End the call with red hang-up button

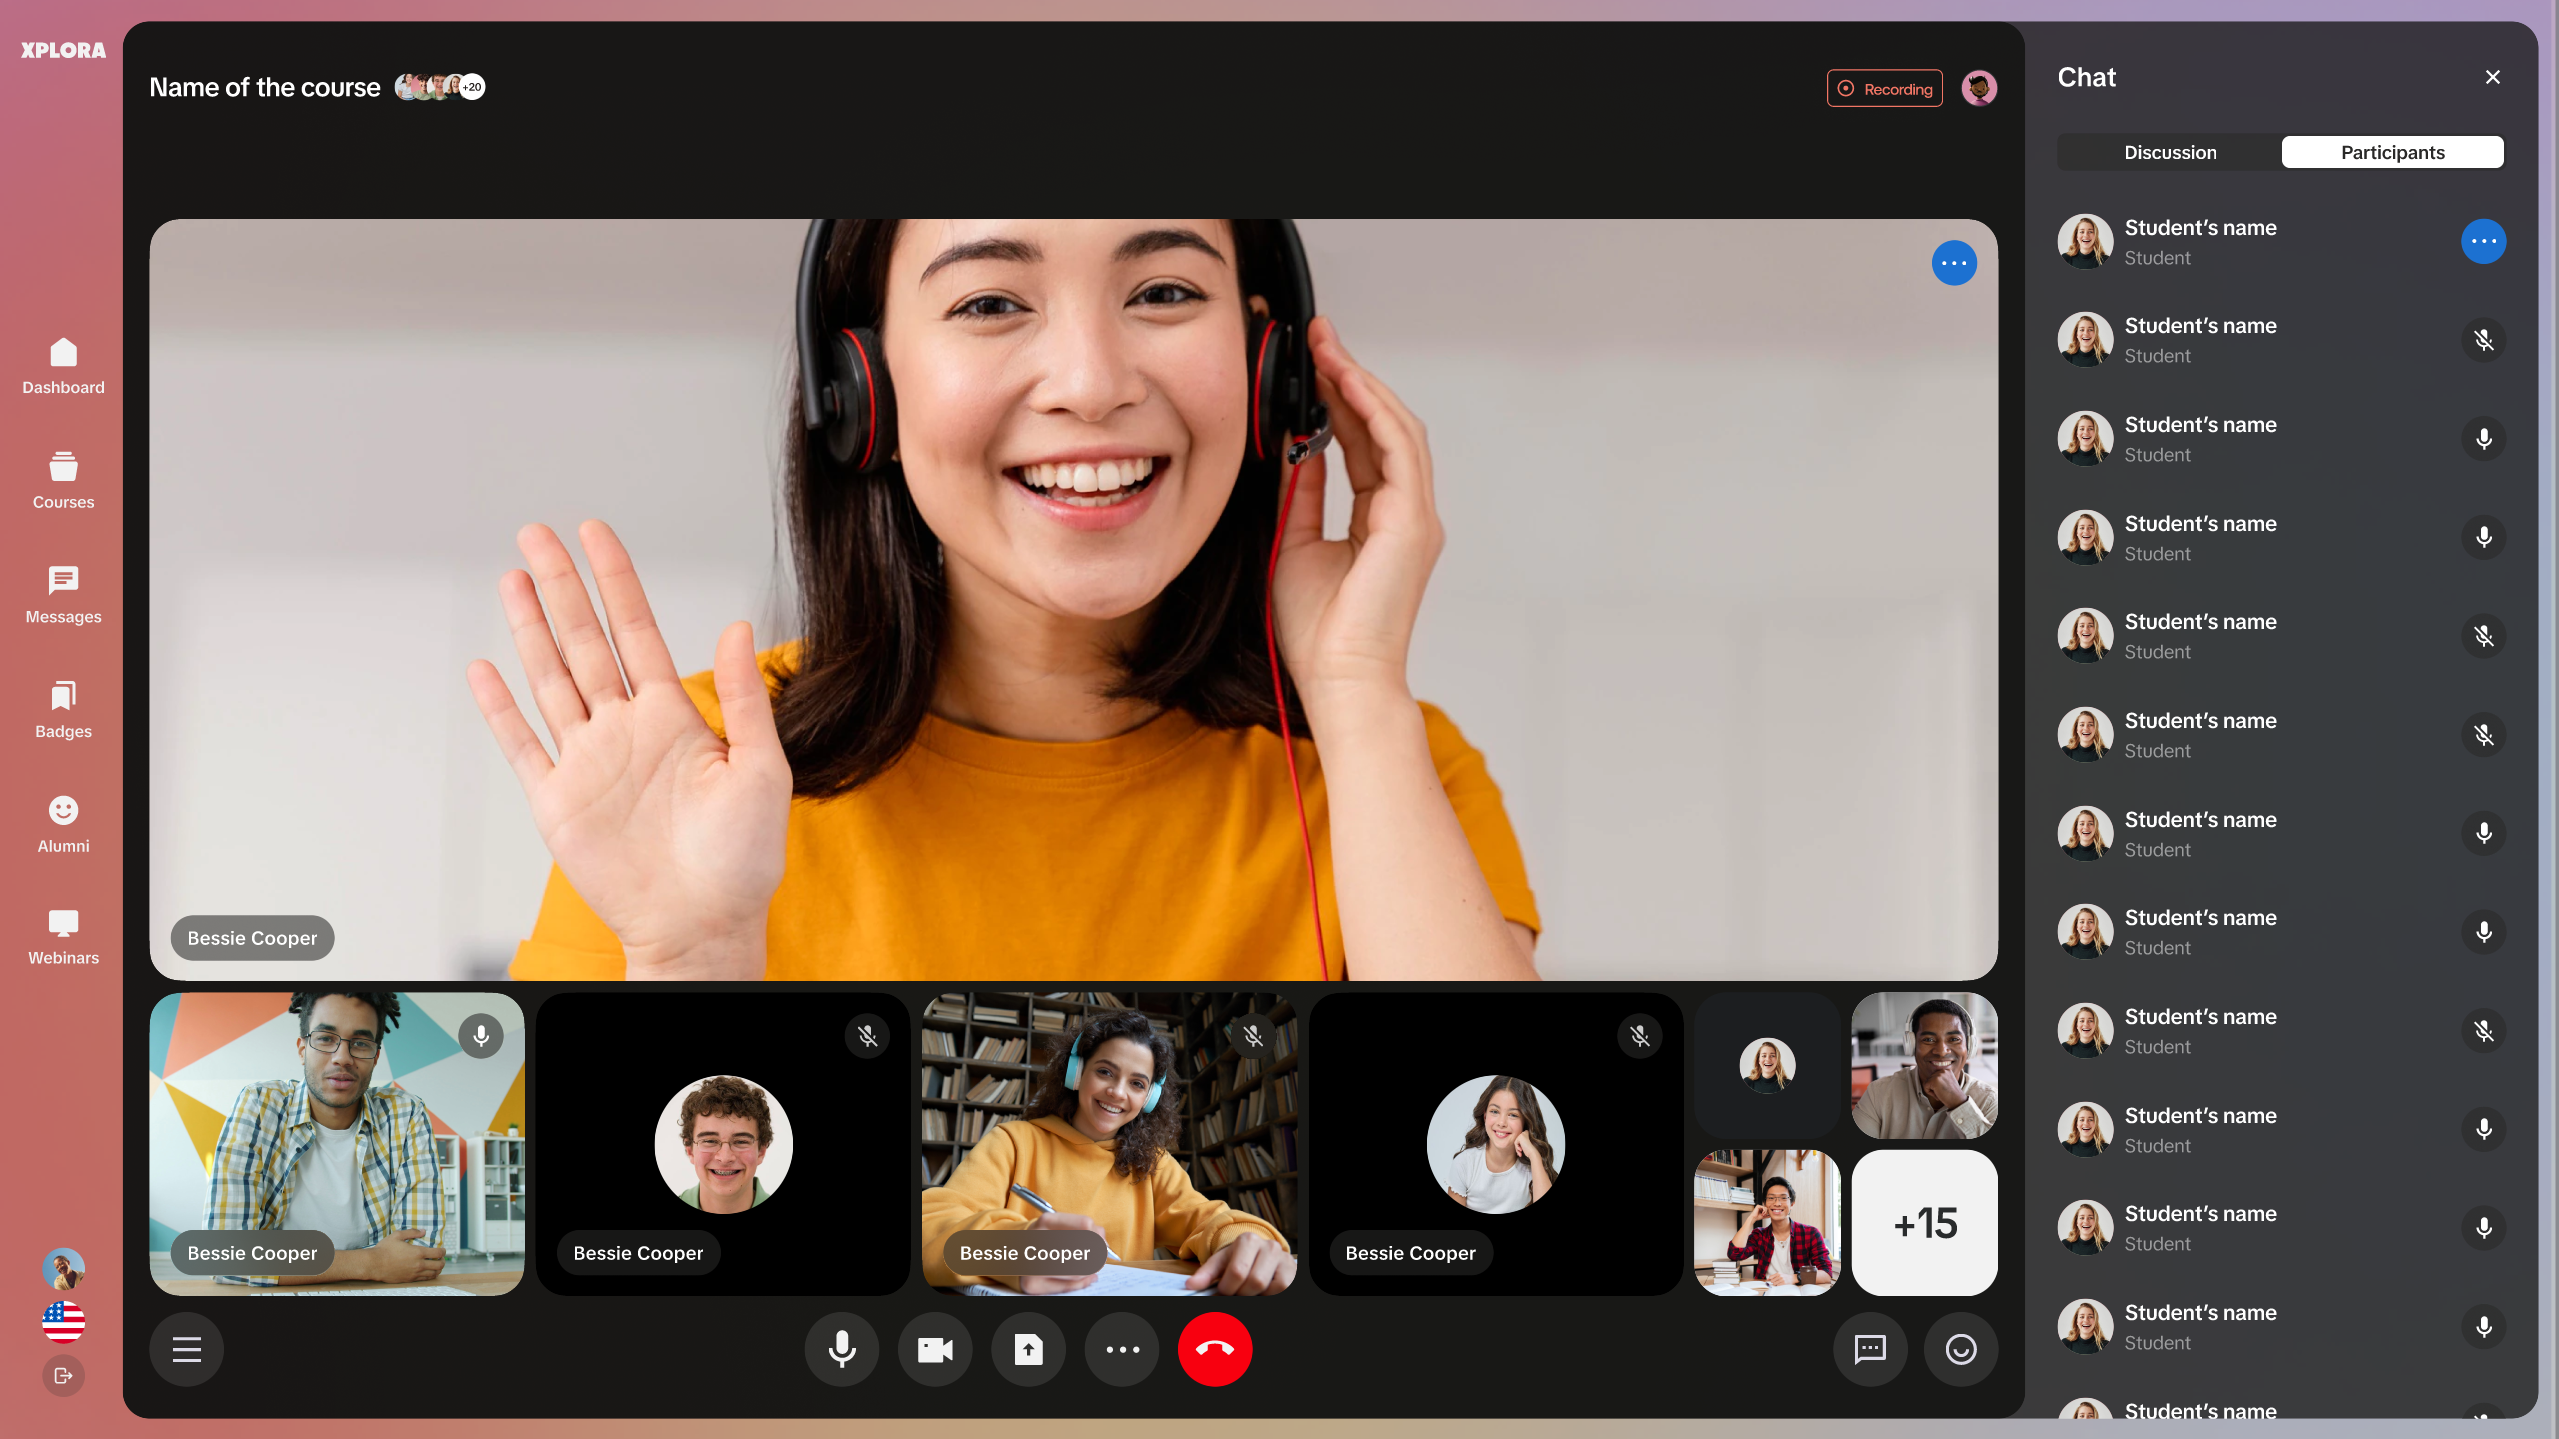[1215, 1350]
